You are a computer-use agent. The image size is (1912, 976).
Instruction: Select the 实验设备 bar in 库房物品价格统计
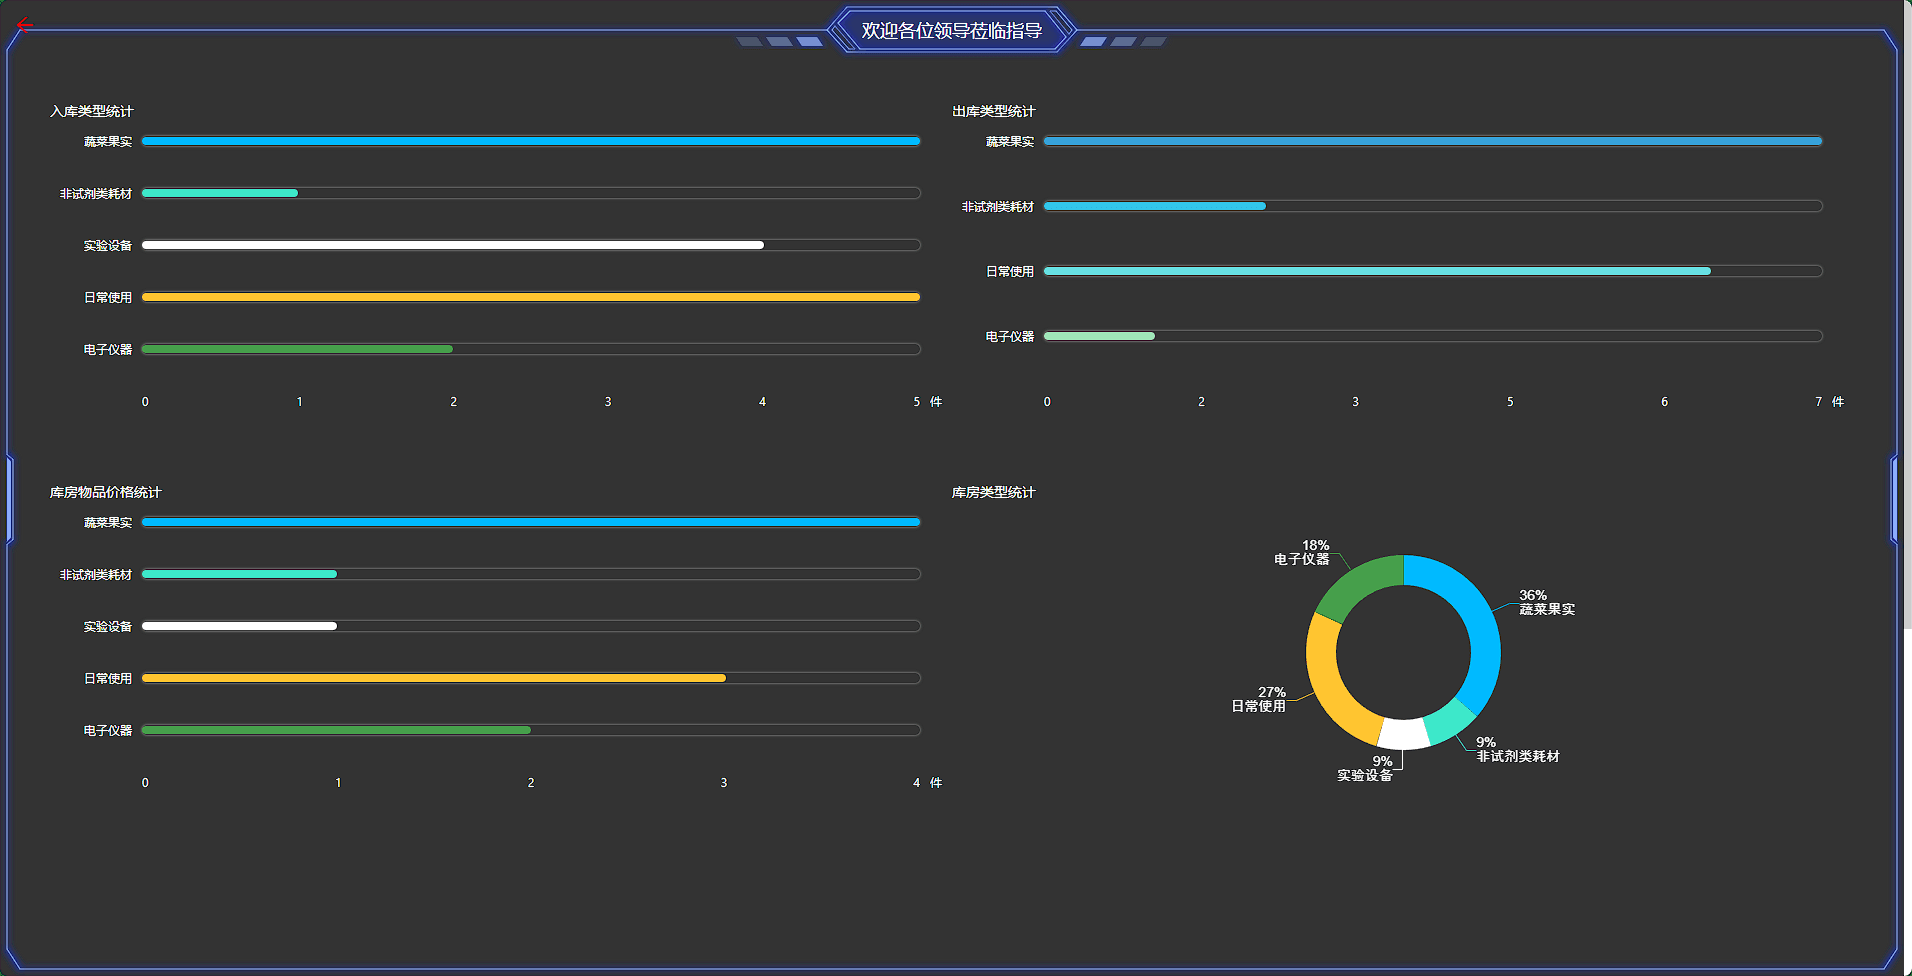pos(239,626)
